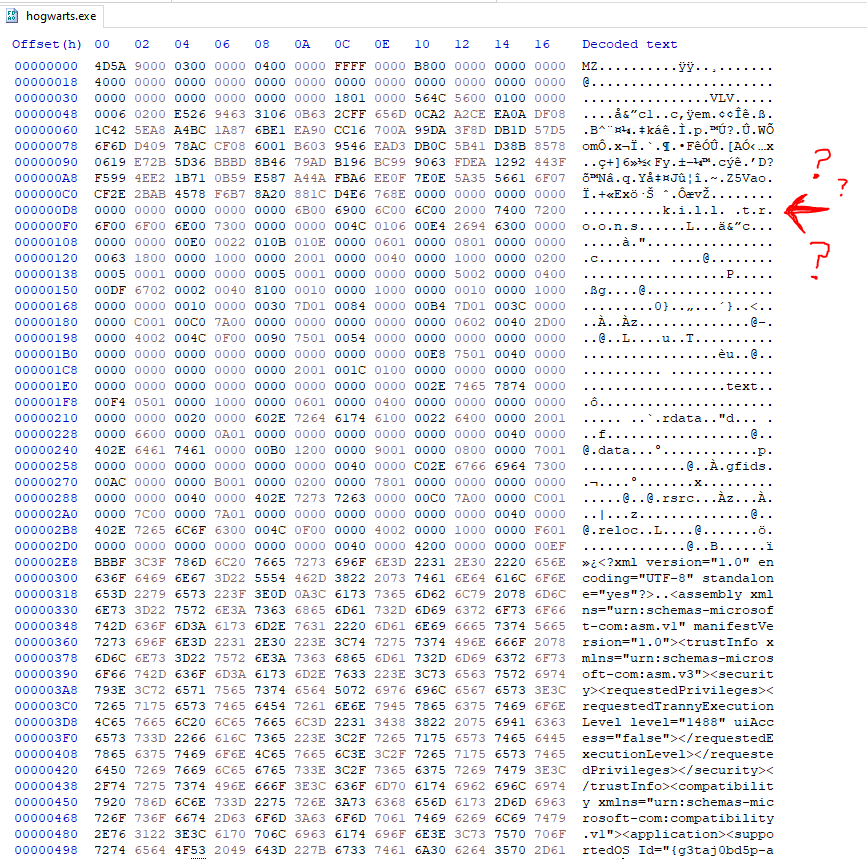The height and width of the screenshot is (859, 867).
Task: Place cursor on hex bytes 4F53
Action: point(190,851)
